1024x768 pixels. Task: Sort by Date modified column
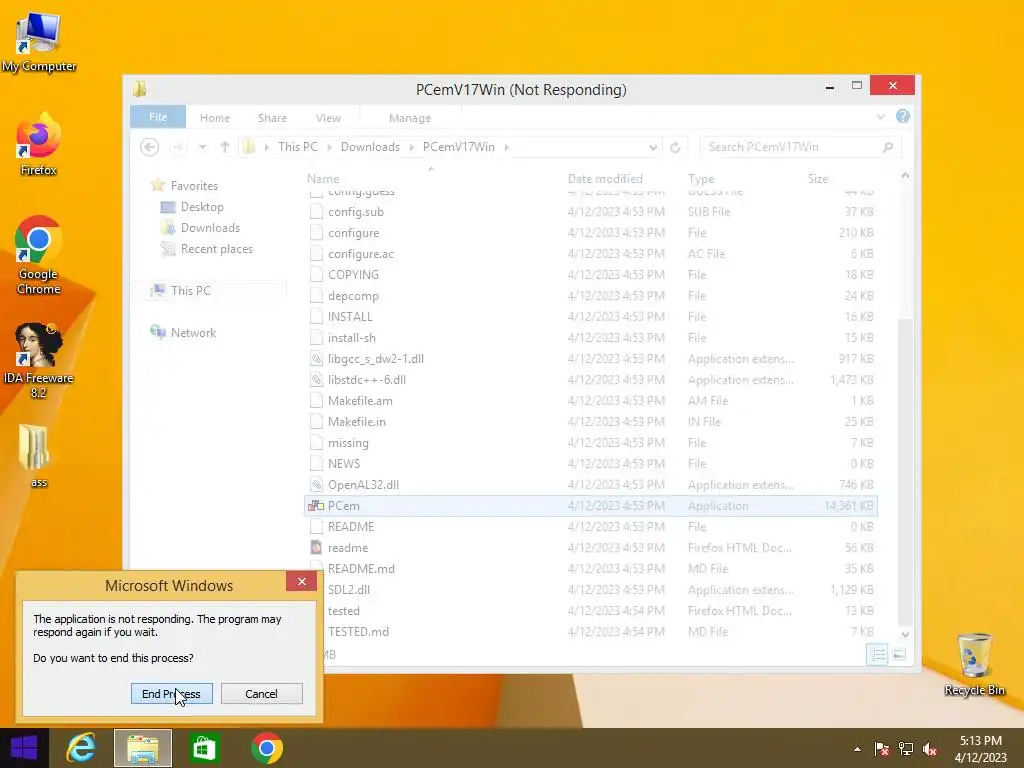pyautogui.click(x=605, y=179)
